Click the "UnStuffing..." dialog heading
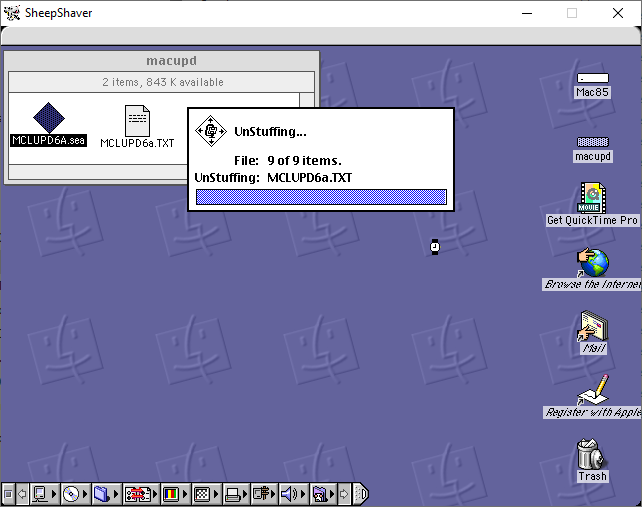Screen dimensions: 642x507 pos(270,131)
